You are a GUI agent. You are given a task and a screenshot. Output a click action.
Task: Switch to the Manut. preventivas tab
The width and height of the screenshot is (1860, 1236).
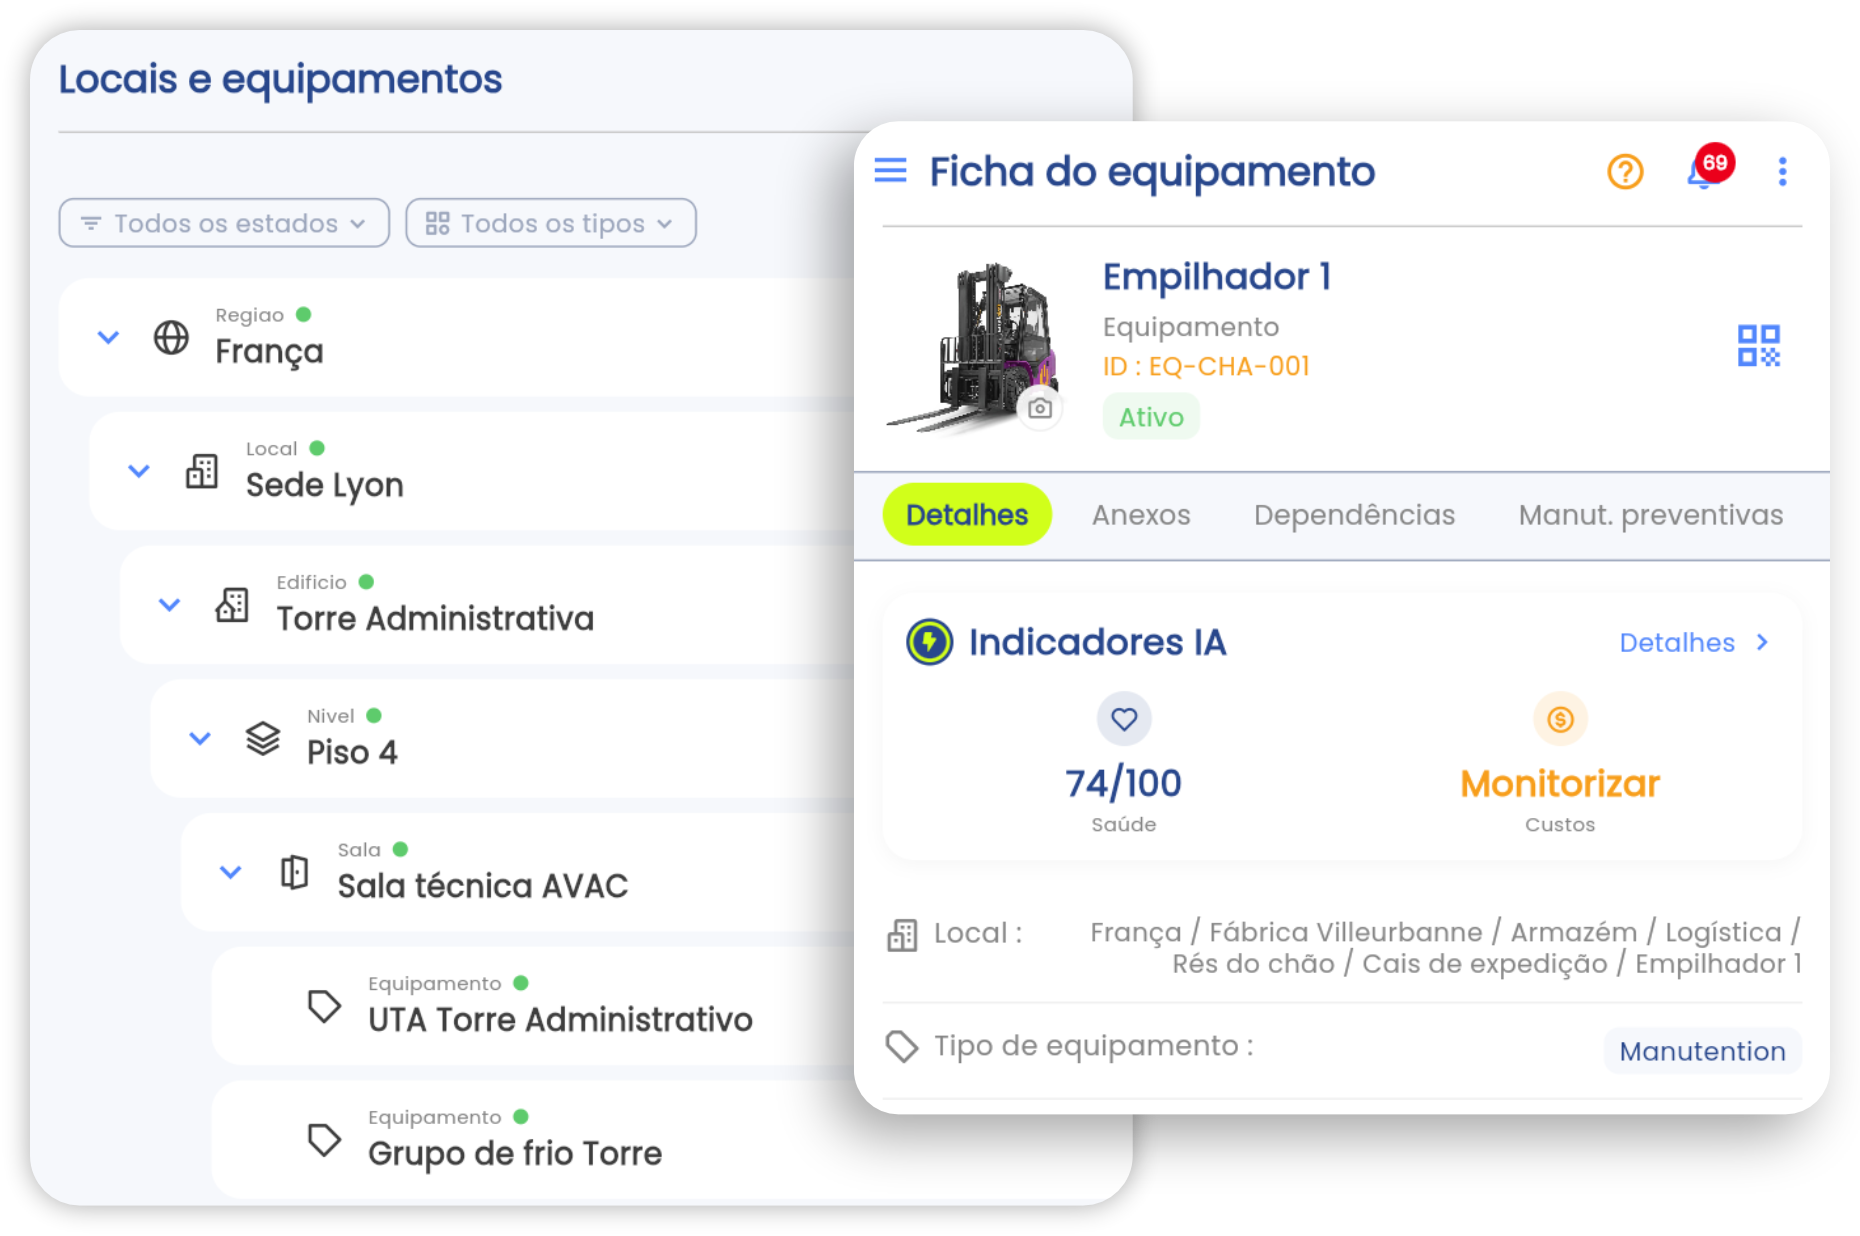tap(1651, 515)
